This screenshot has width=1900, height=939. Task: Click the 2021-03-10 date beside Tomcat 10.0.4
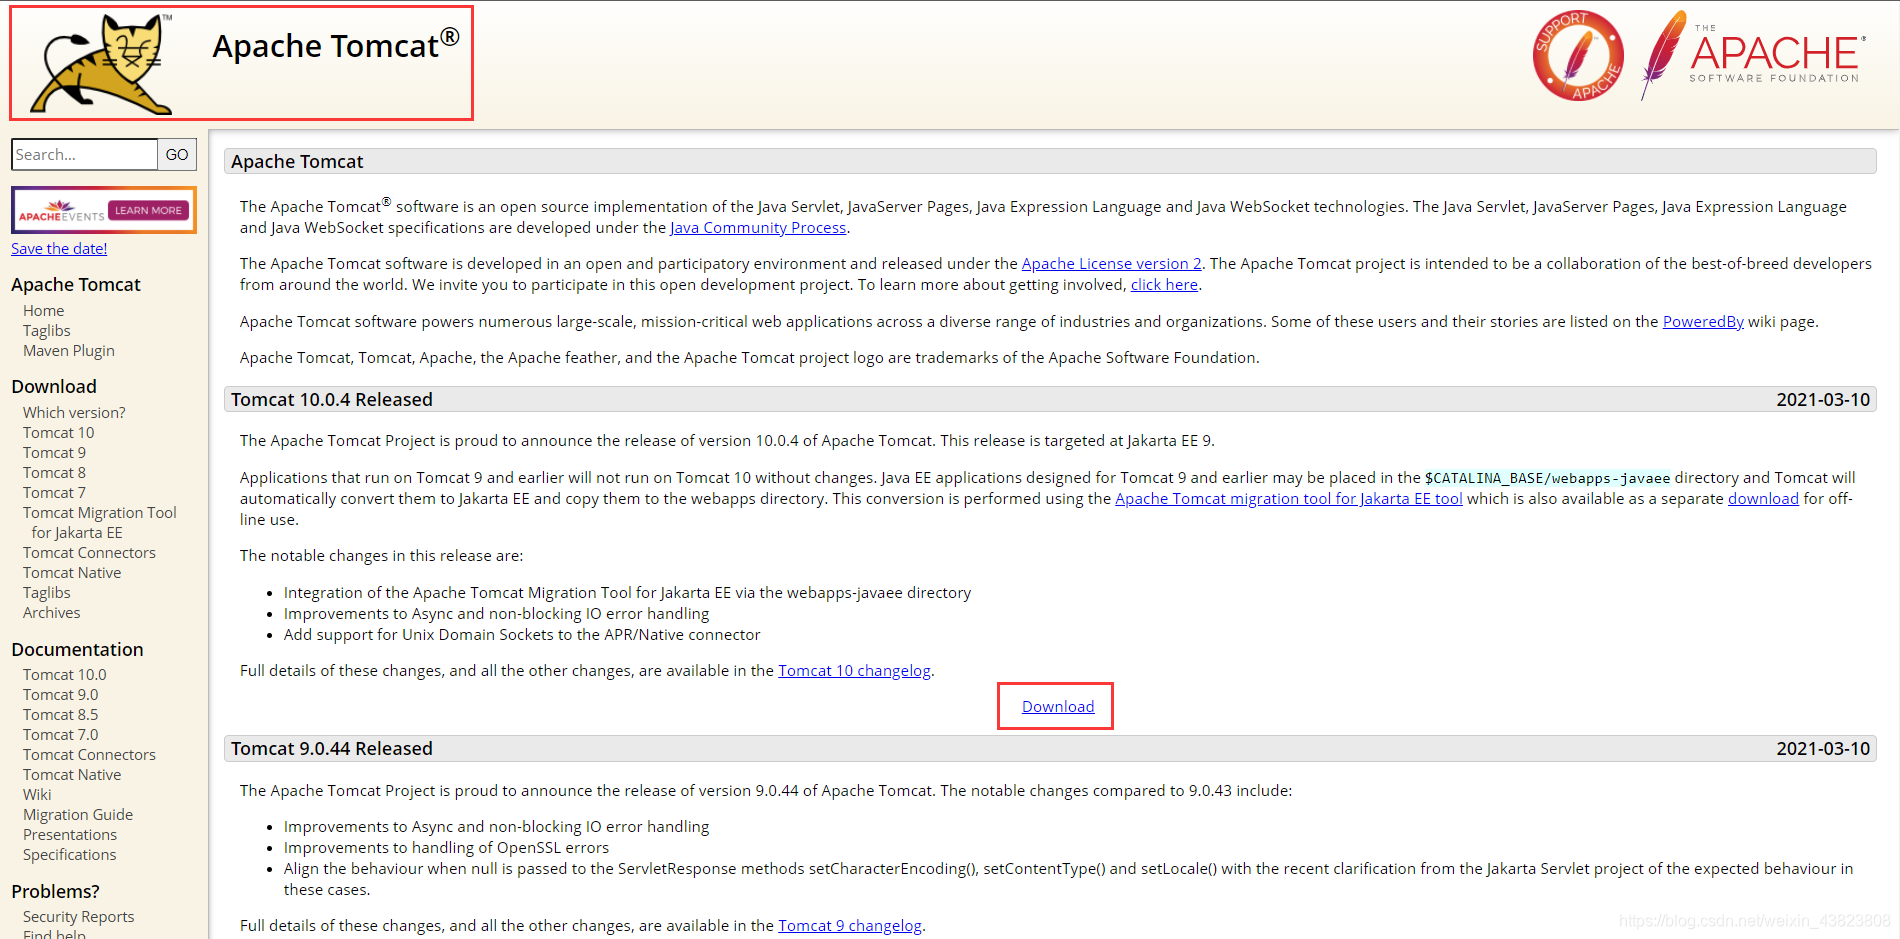pyautogui.click(x=1823, y=400)
